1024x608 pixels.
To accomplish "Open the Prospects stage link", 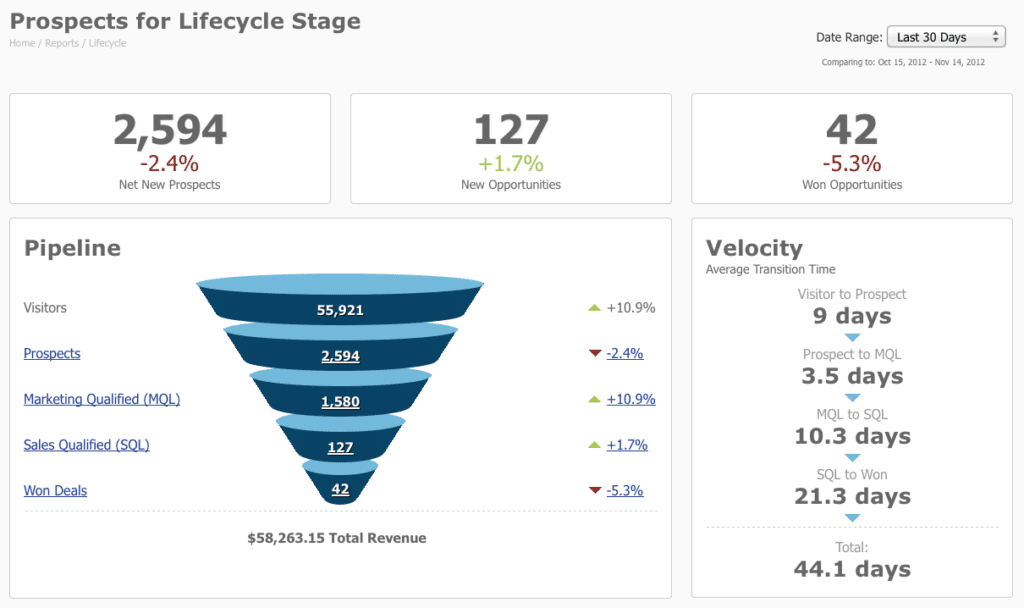I will (51, 353).
